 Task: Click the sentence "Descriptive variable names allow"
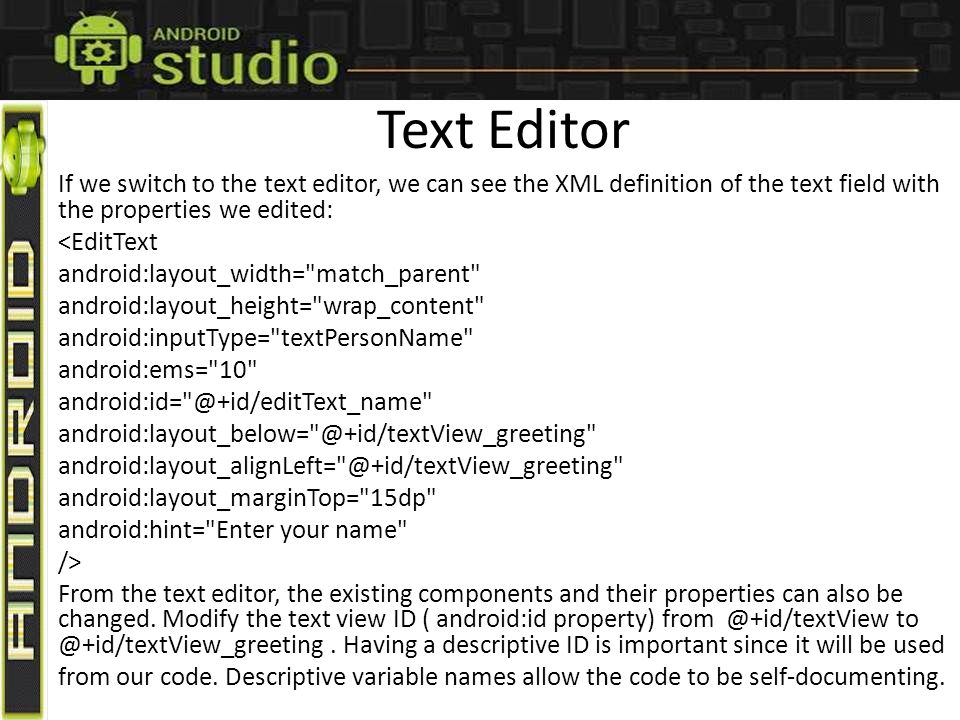point(585,677)
